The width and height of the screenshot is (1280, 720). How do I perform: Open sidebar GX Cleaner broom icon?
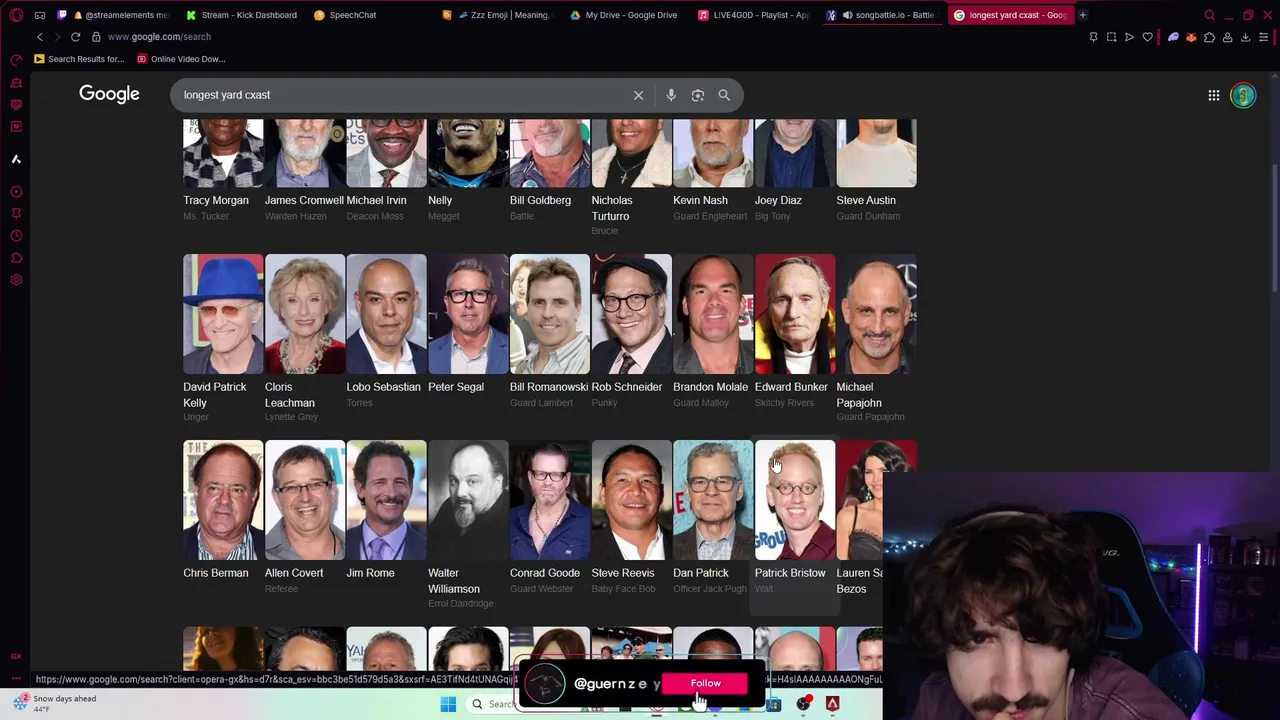click(16, 82)
